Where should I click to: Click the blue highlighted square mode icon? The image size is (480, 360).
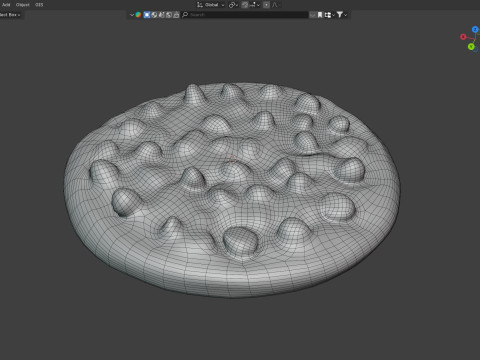147,15
